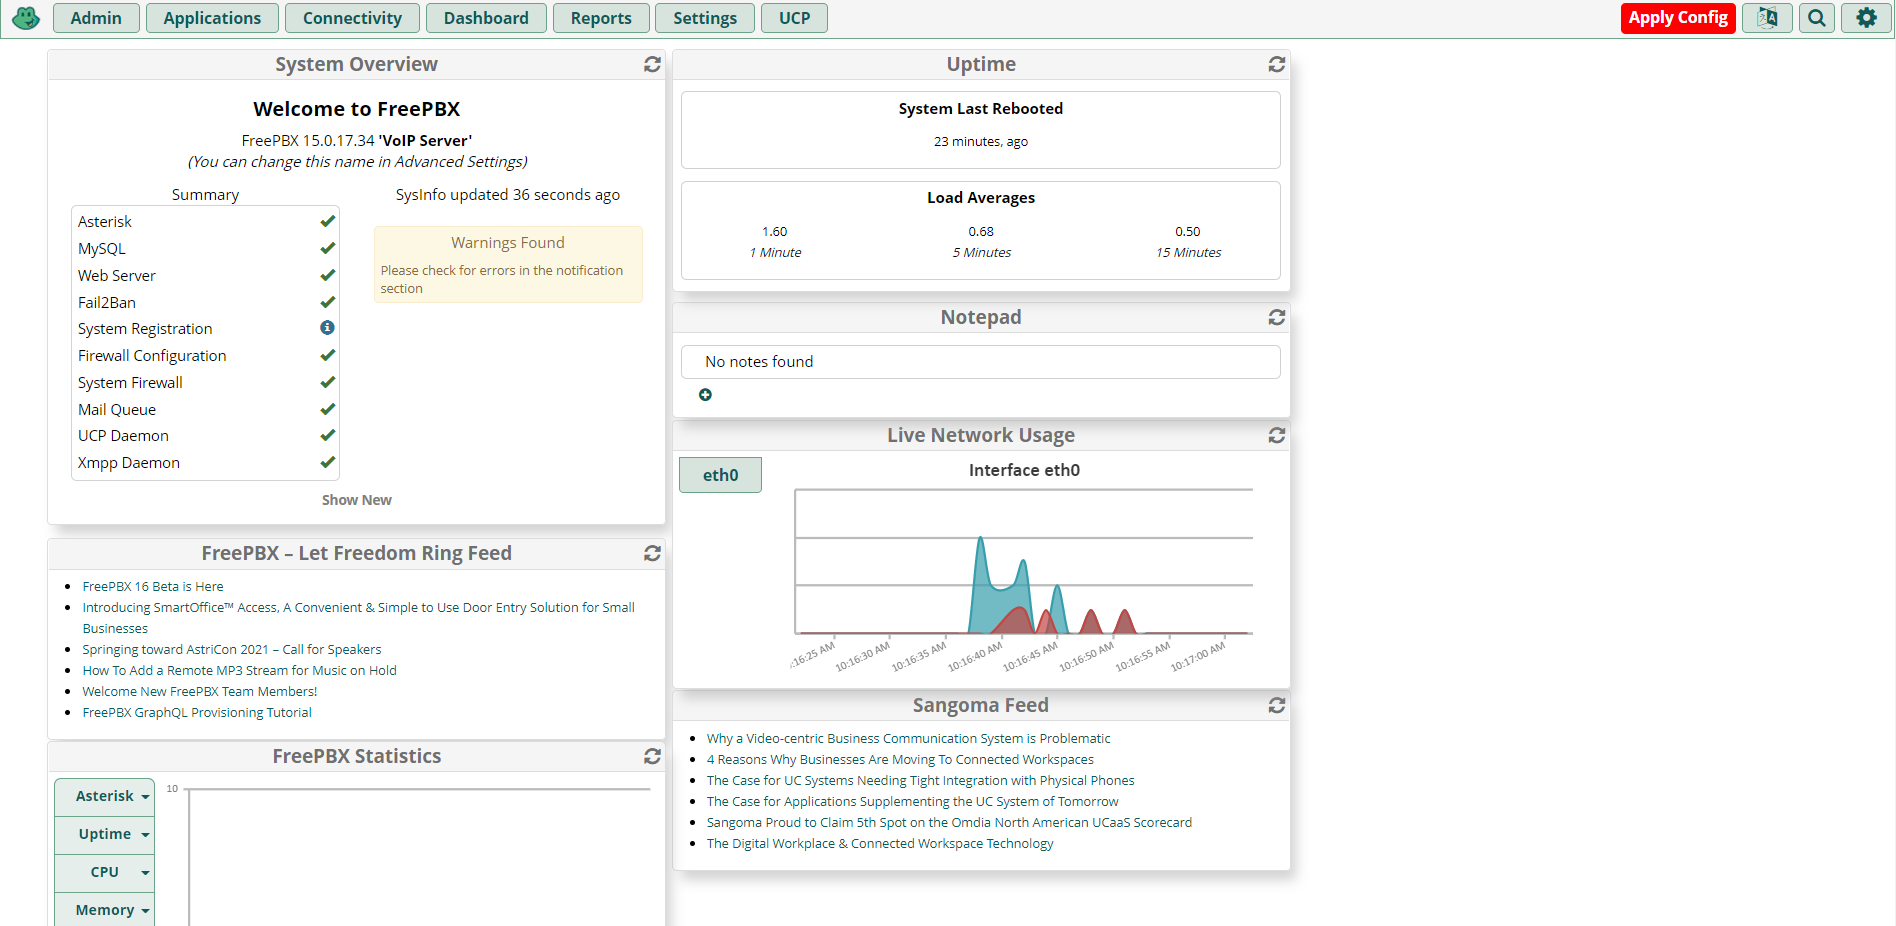Screen dimensions: 1896x926
Task: Expand the Asterisk statistics dropdown
Action: click(105, 796)
